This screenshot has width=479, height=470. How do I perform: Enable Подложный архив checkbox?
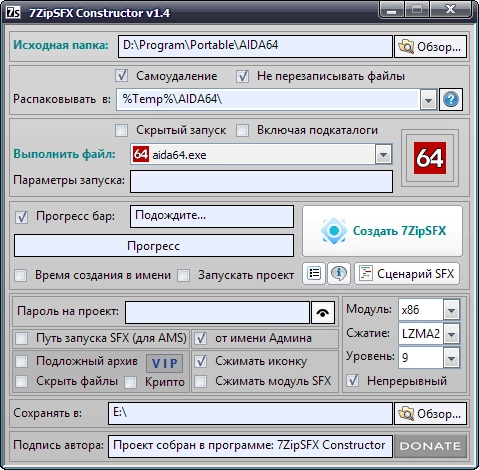click(x=22, y=361)
